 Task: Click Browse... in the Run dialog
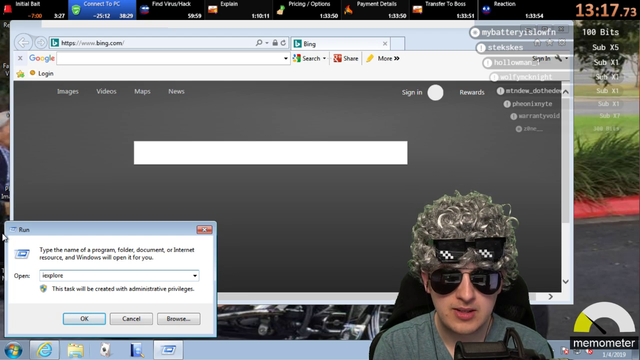tap(178, 319)
